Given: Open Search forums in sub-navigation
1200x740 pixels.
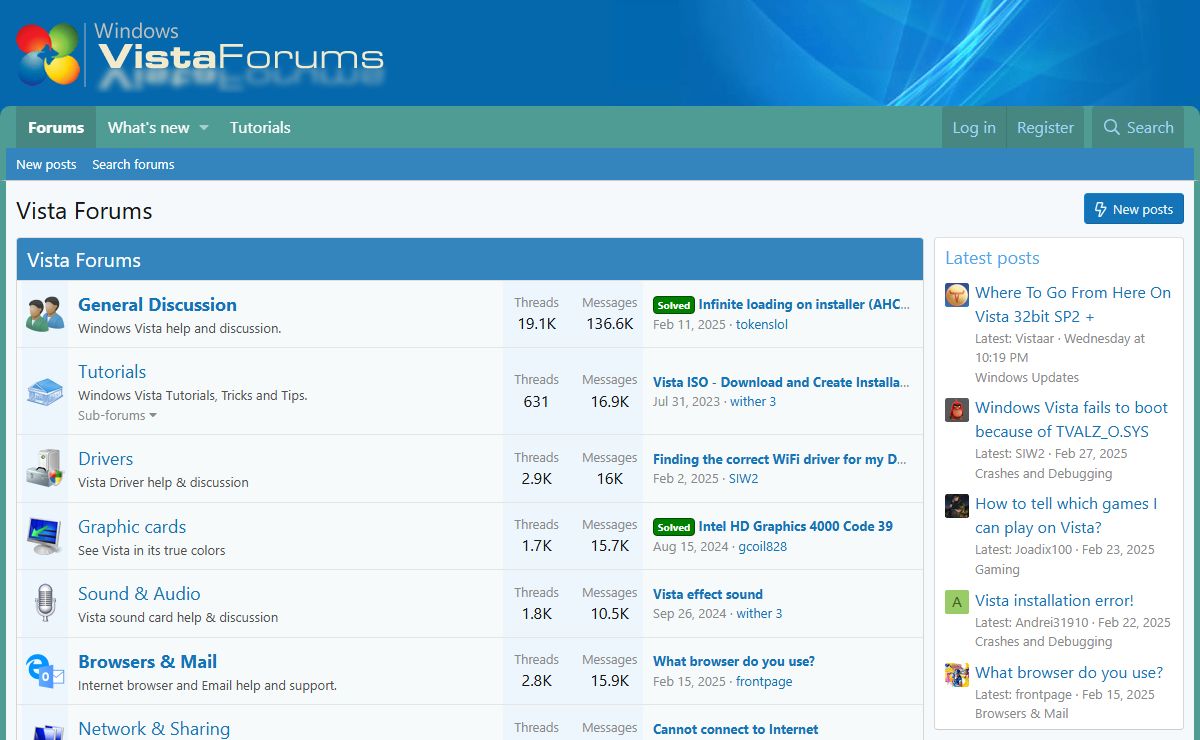Looking at the screenshot, I should 133,164.
